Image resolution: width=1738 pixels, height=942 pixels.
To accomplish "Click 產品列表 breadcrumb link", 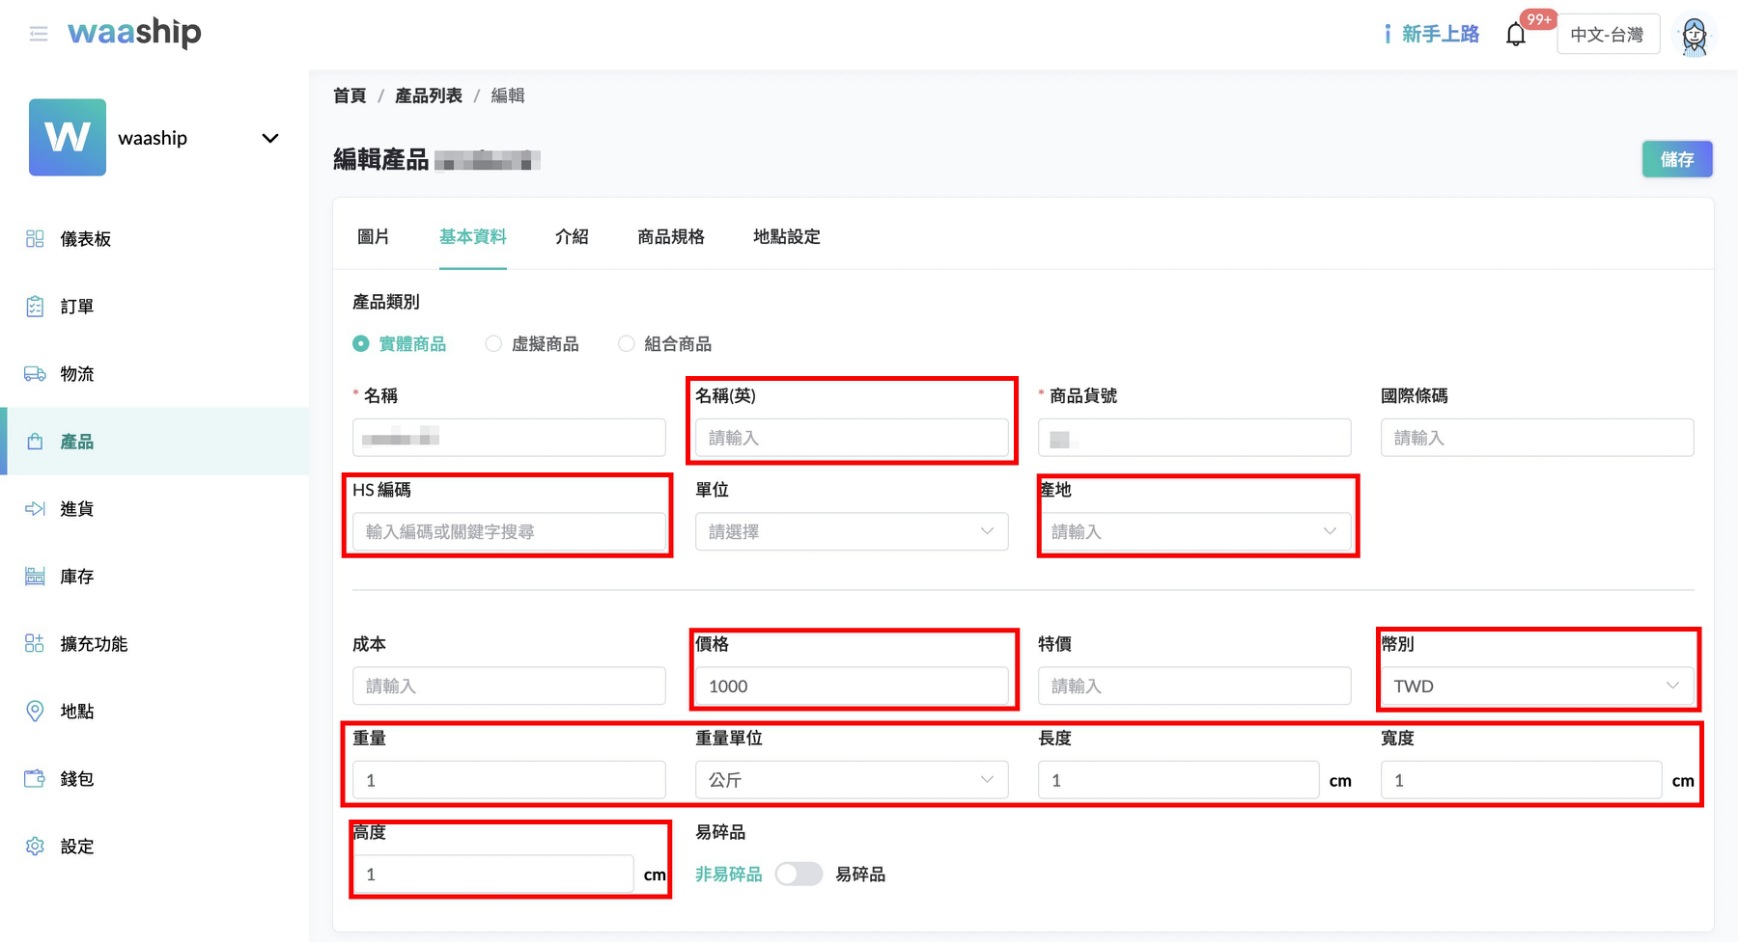I will click(x=428, y=96).
